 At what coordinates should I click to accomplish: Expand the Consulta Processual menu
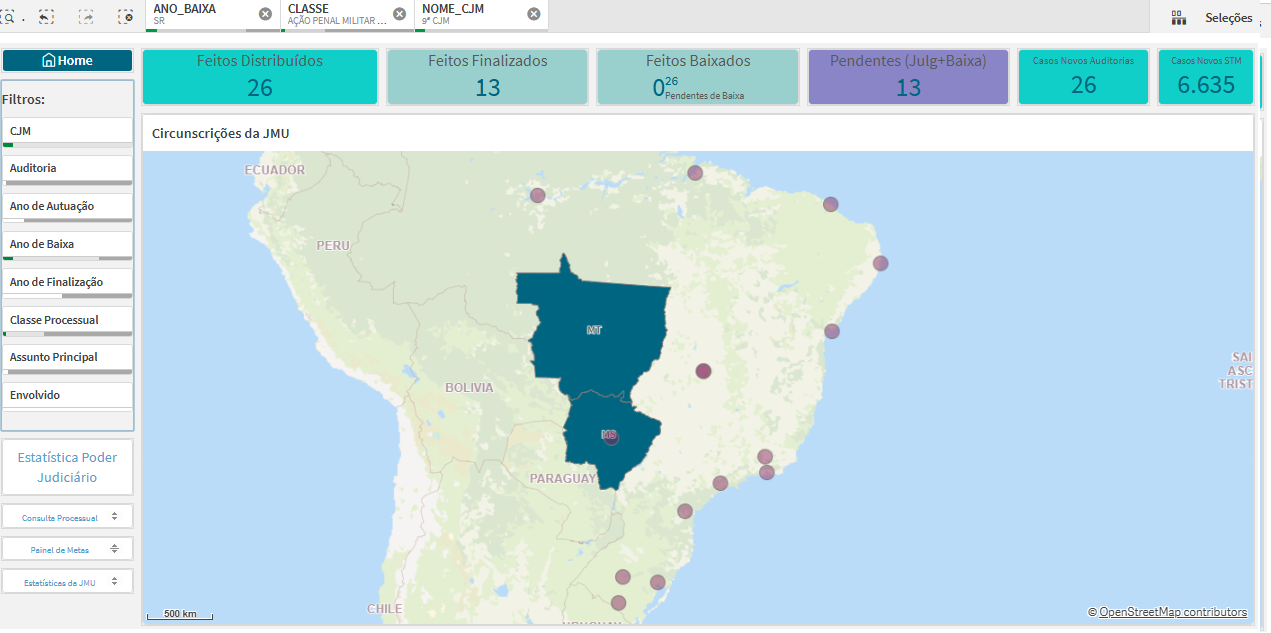(67, 518)
